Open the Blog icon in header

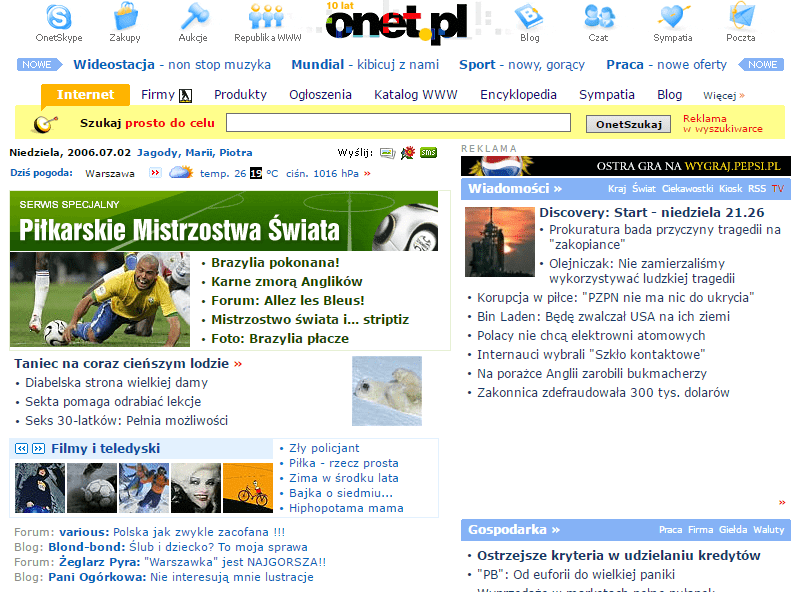pyautogui.click(x=529, y=22)
